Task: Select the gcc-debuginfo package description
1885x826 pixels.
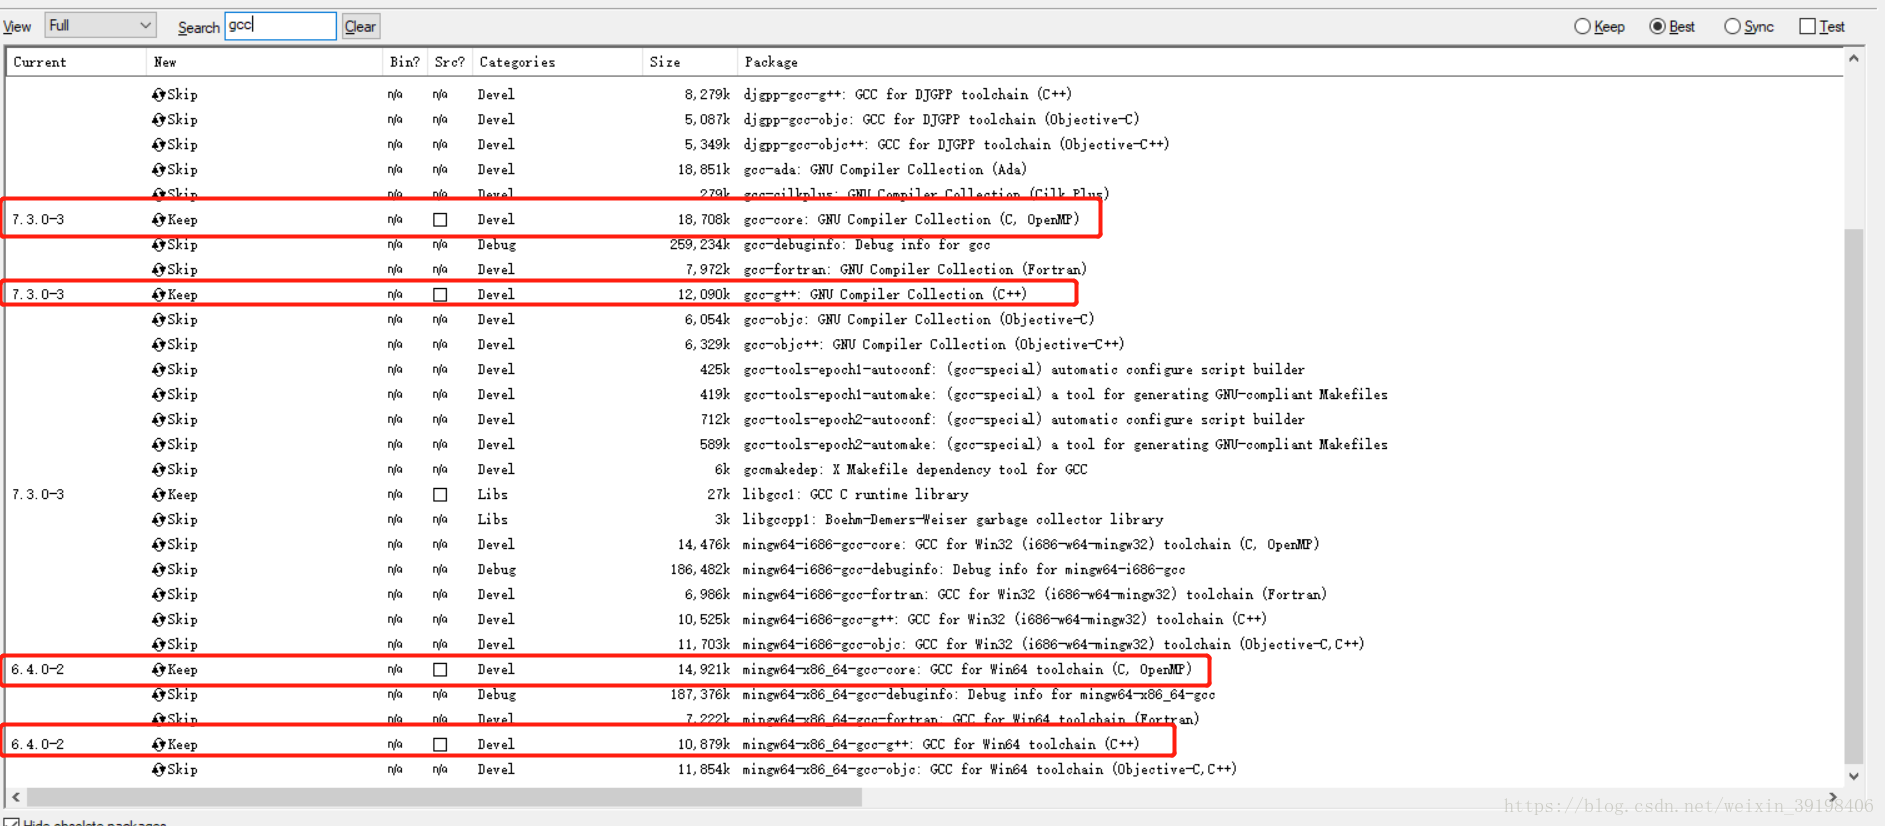Action: (867, 244)
